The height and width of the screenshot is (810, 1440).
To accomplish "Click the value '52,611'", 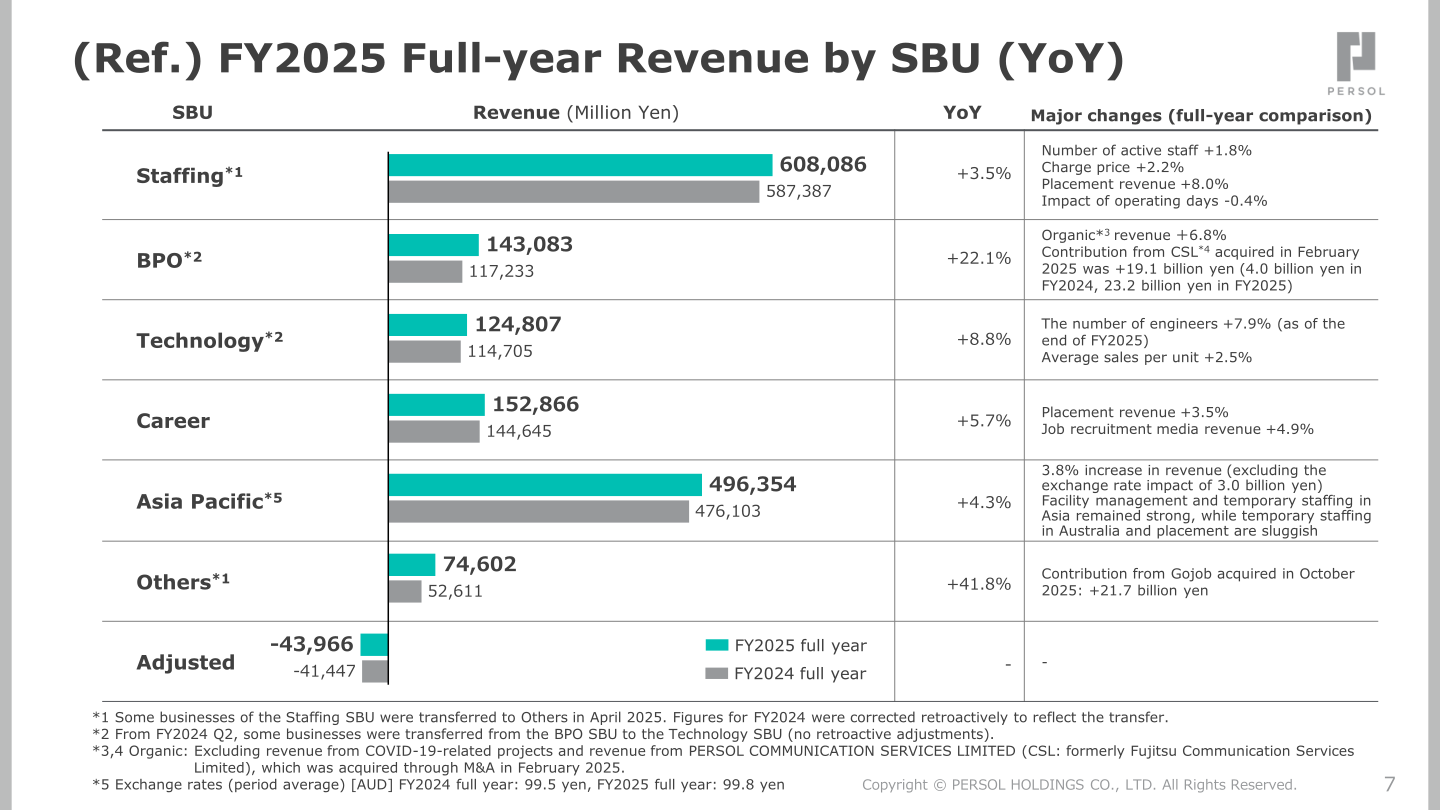I will pos(455,591).
